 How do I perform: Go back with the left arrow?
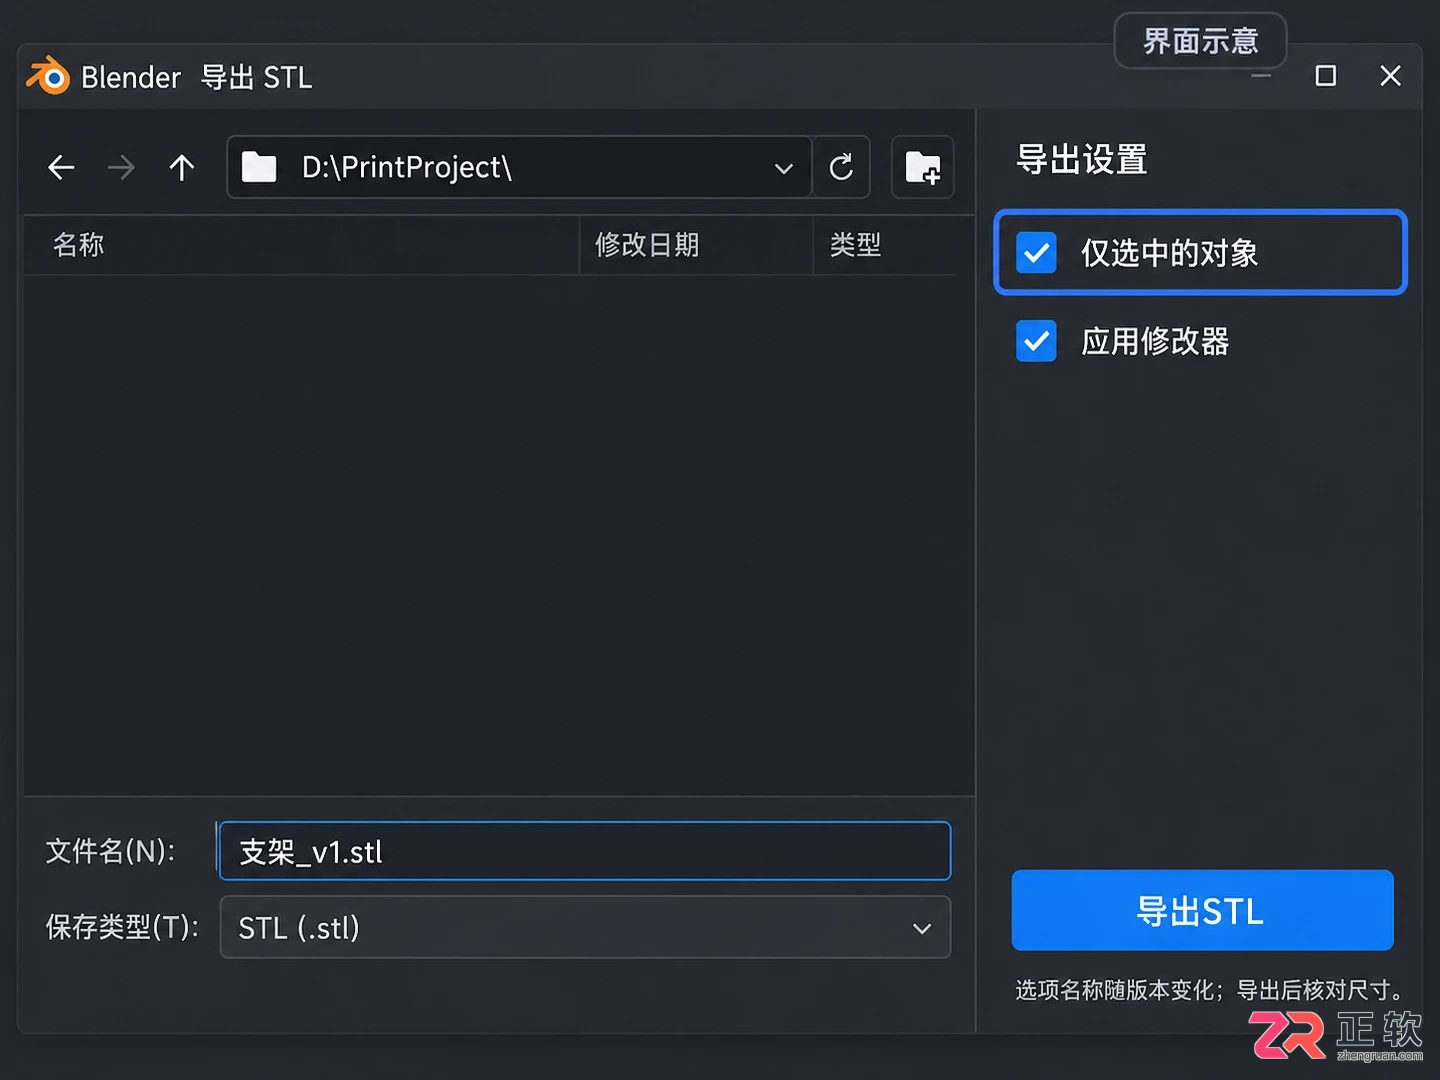pos(61,167)
